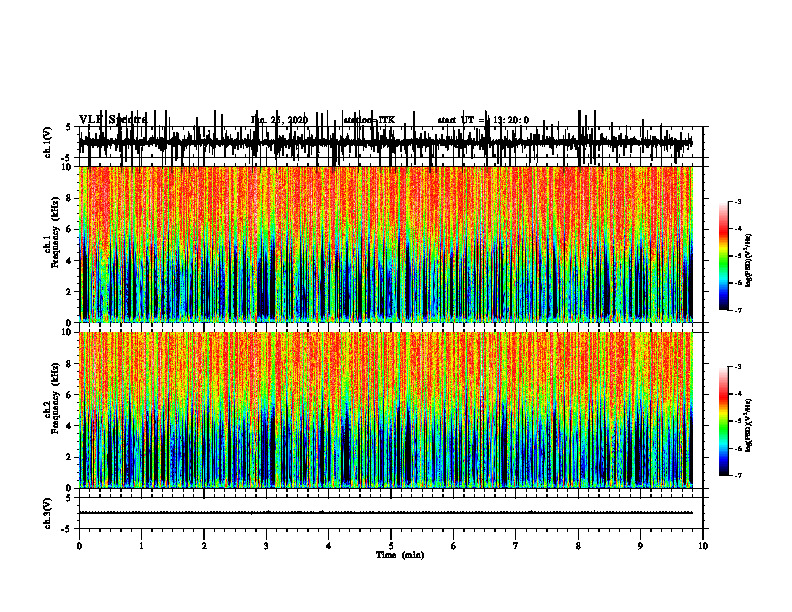Click inside the ch.2 spectrogram panel

(385, 410)
